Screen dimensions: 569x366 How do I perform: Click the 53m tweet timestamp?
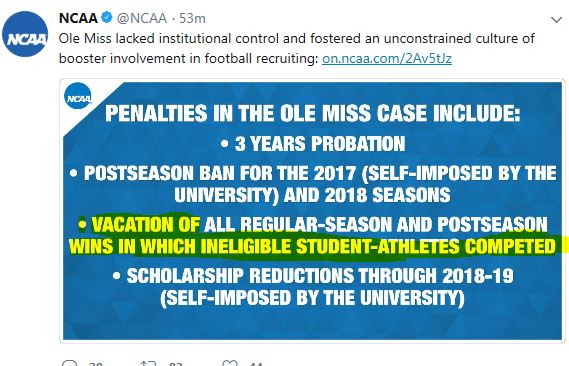point(192,18)
